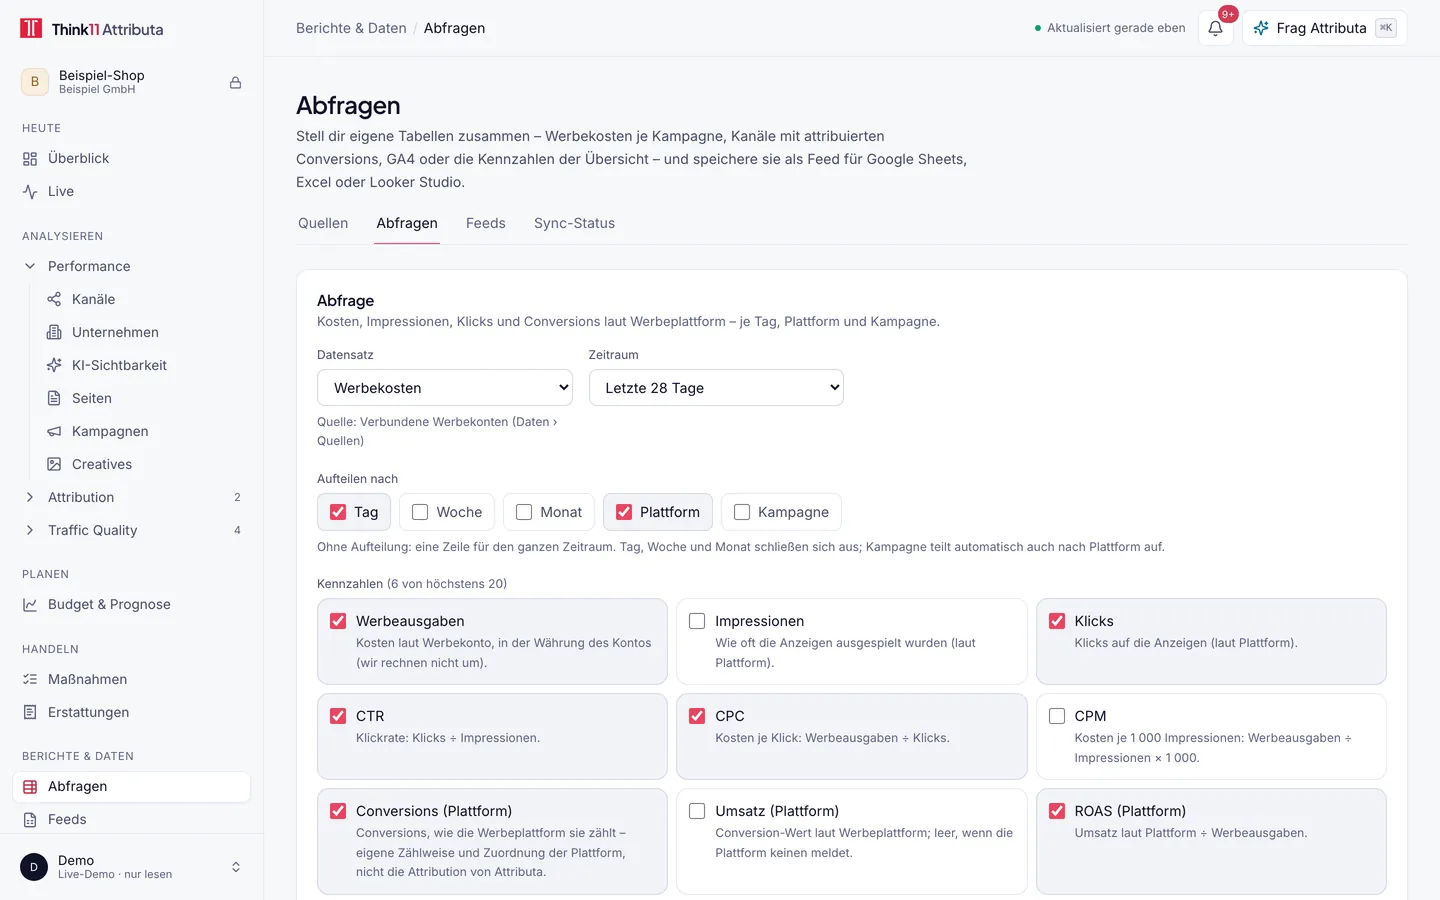This screenshot has width=1440, height=900.
Task: Open Überblick in the sidebar
Action: pos(132,159)
